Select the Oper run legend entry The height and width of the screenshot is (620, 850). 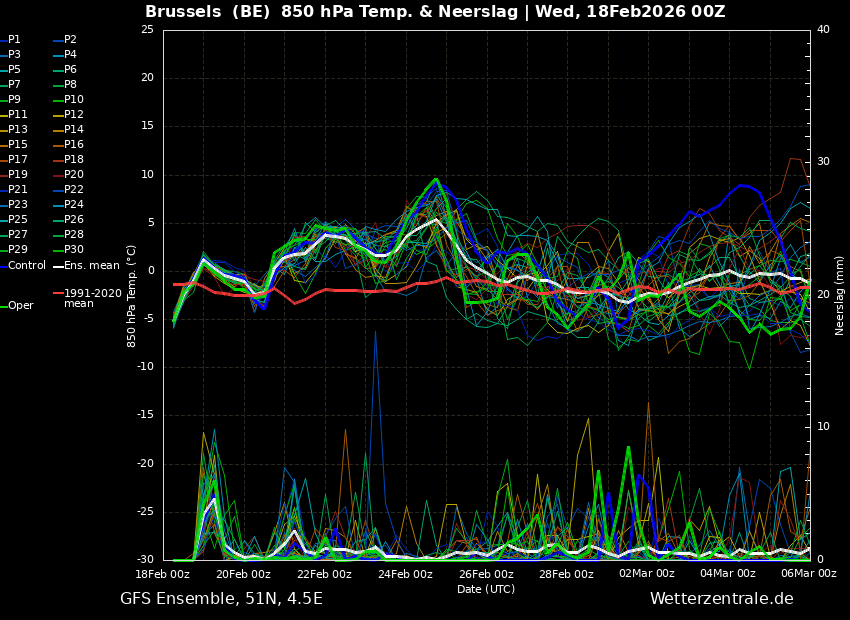tap(20, 306)
